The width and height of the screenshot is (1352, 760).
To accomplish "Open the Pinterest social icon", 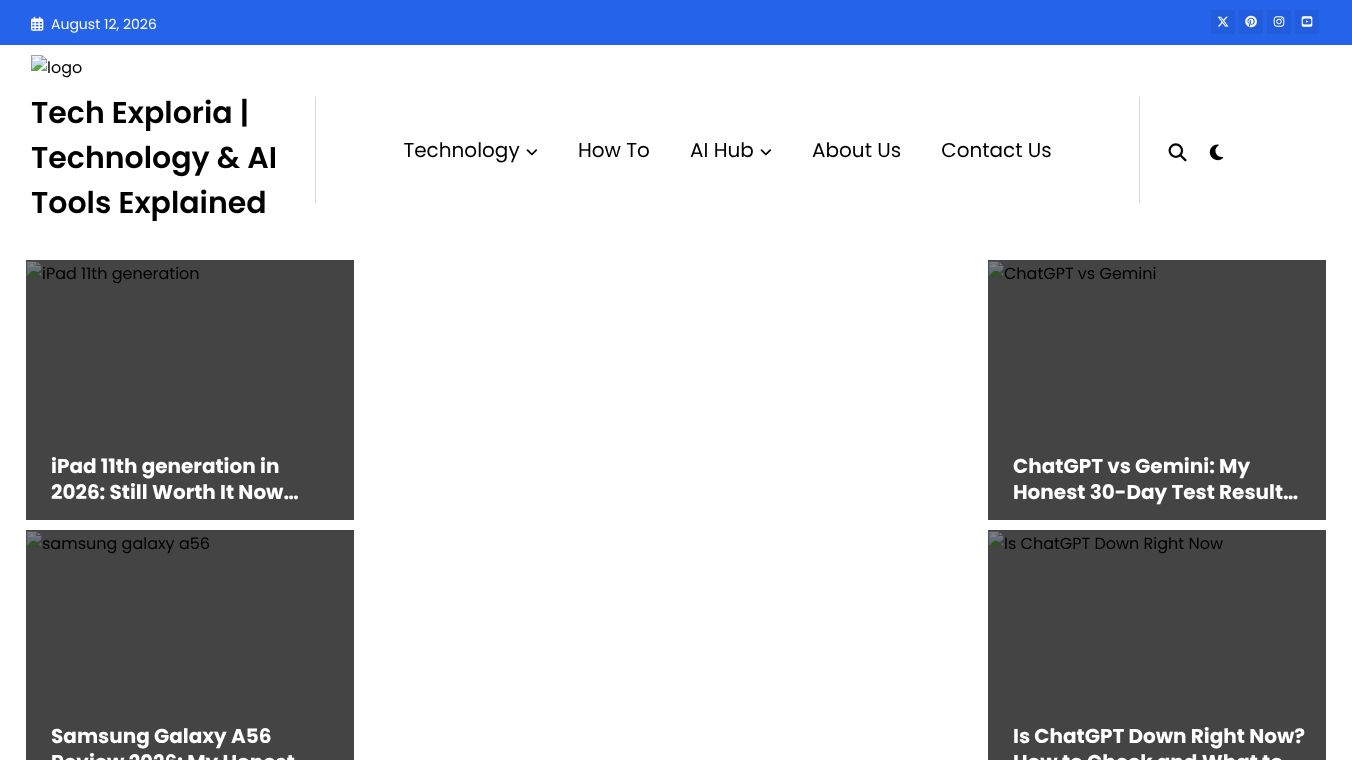I will (x=1251, y=22).
